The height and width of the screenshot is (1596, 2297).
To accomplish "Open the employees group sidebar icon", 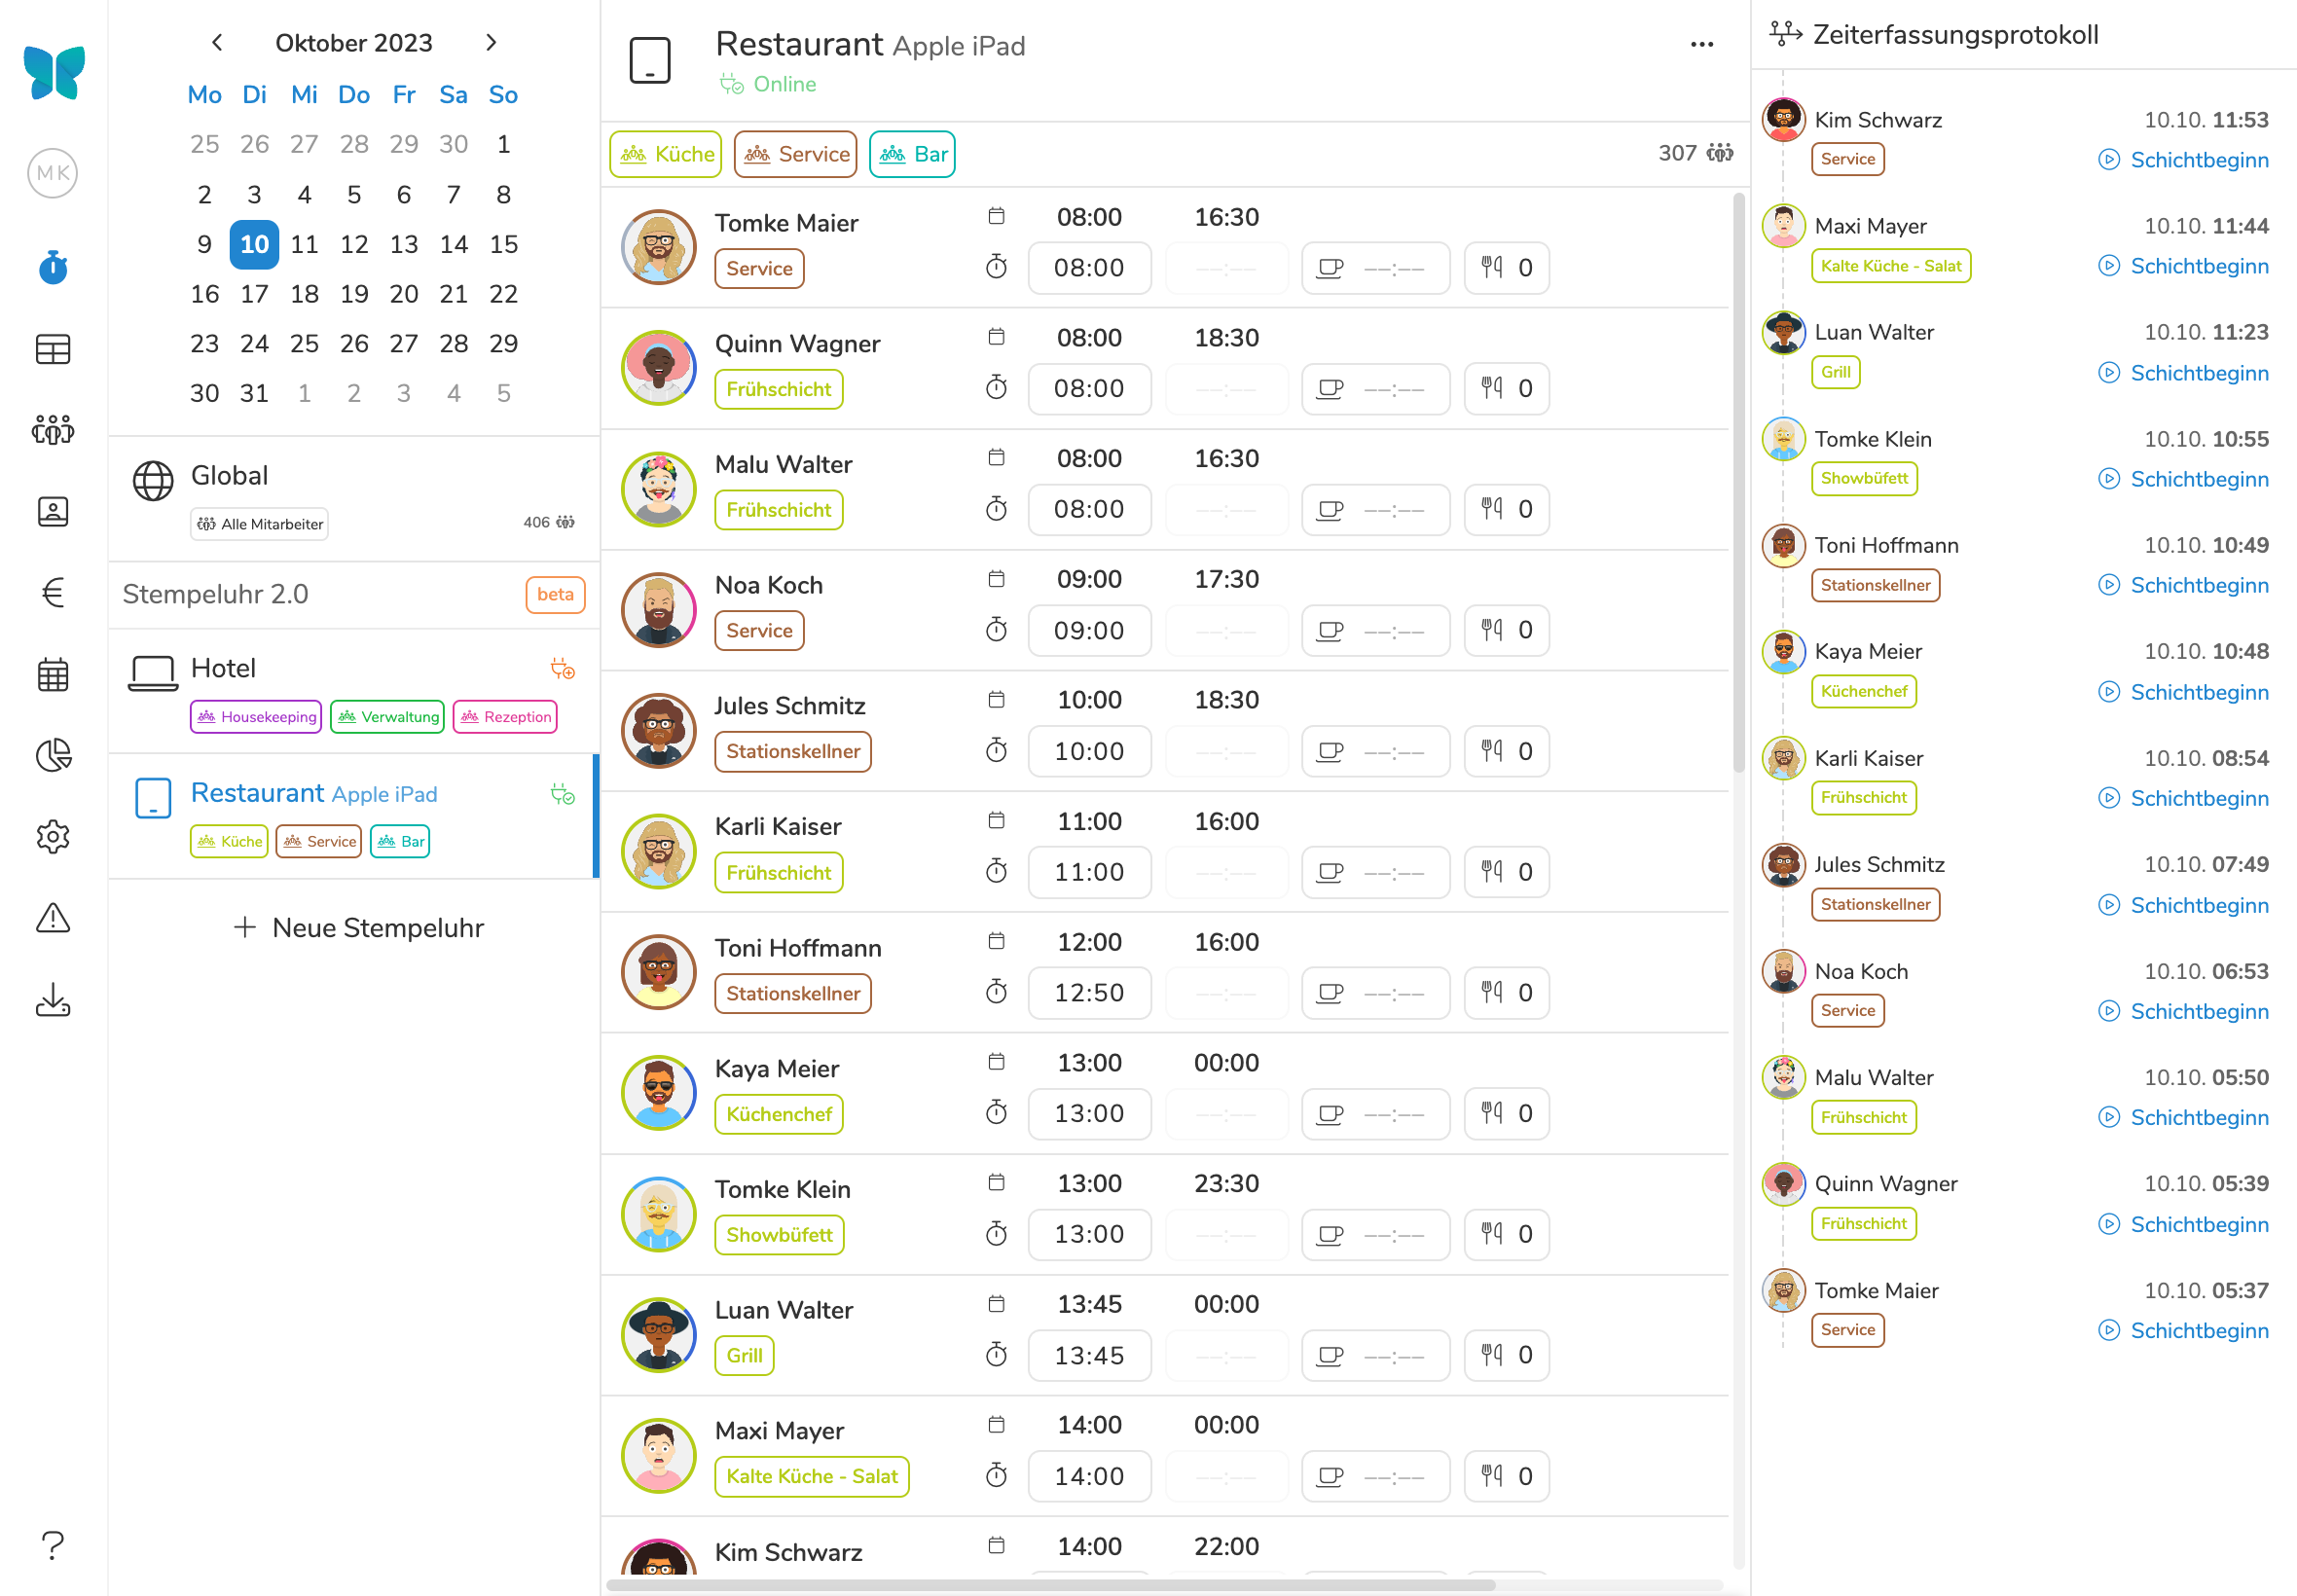I will click(x=53, y=430).
